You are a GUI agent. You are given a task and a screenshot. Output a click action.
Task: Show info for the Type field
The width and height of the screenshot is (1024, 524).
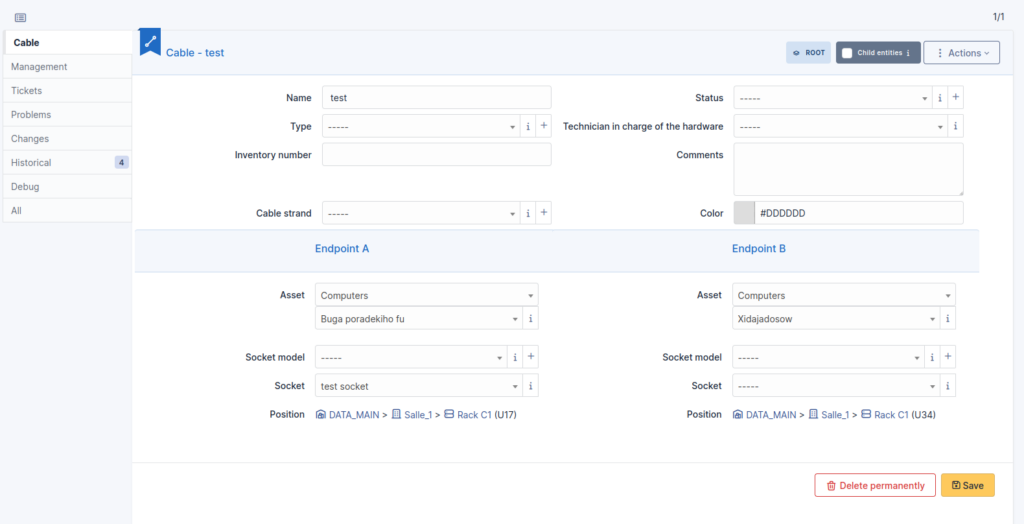pos(528,126)
